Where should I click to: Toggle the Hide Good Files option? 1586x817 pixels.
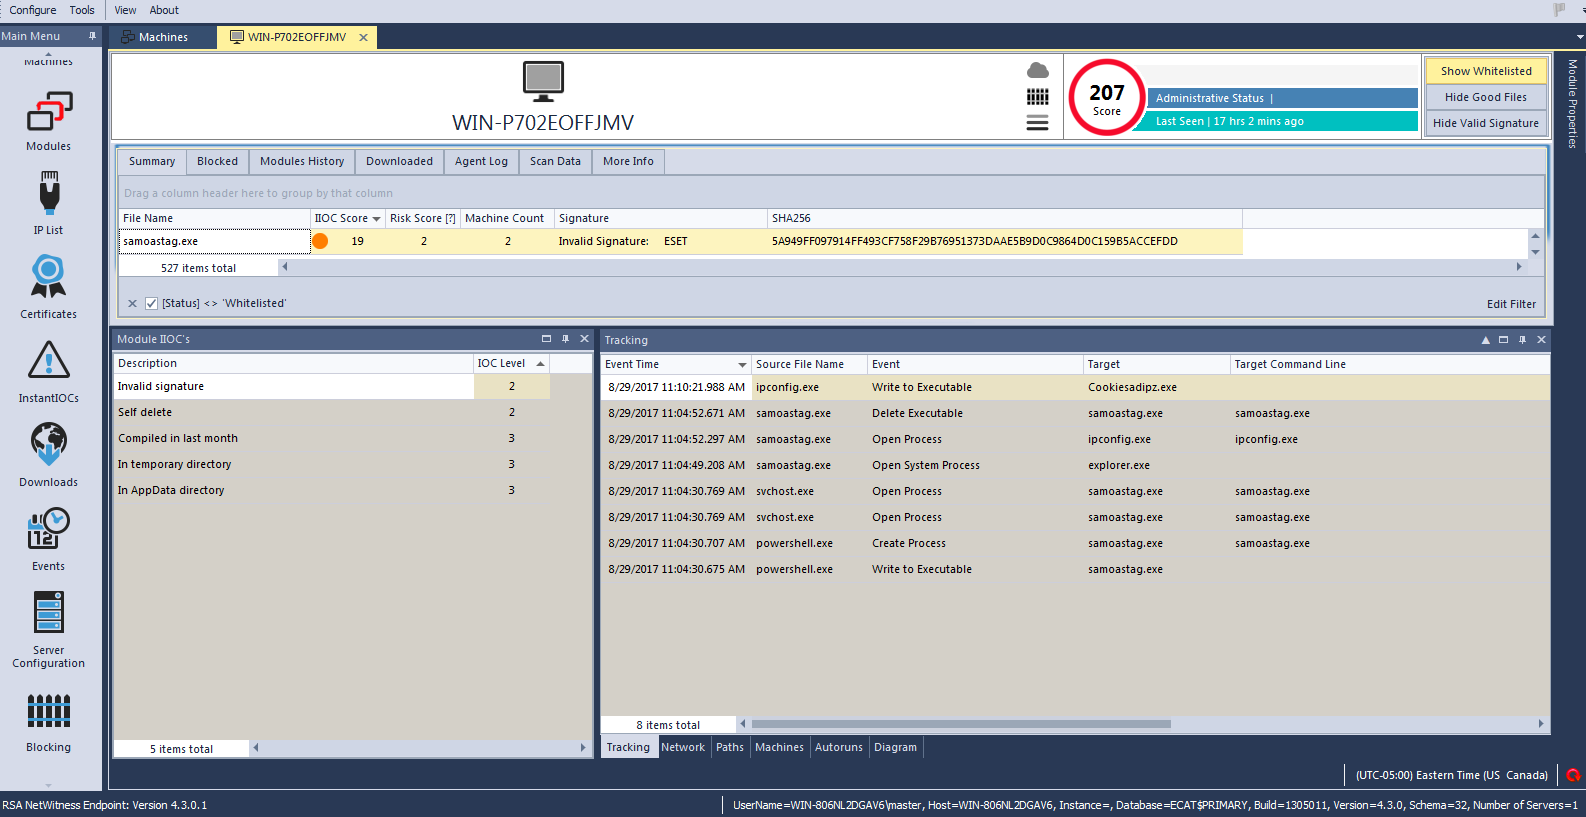click(x=1485, y=97)
